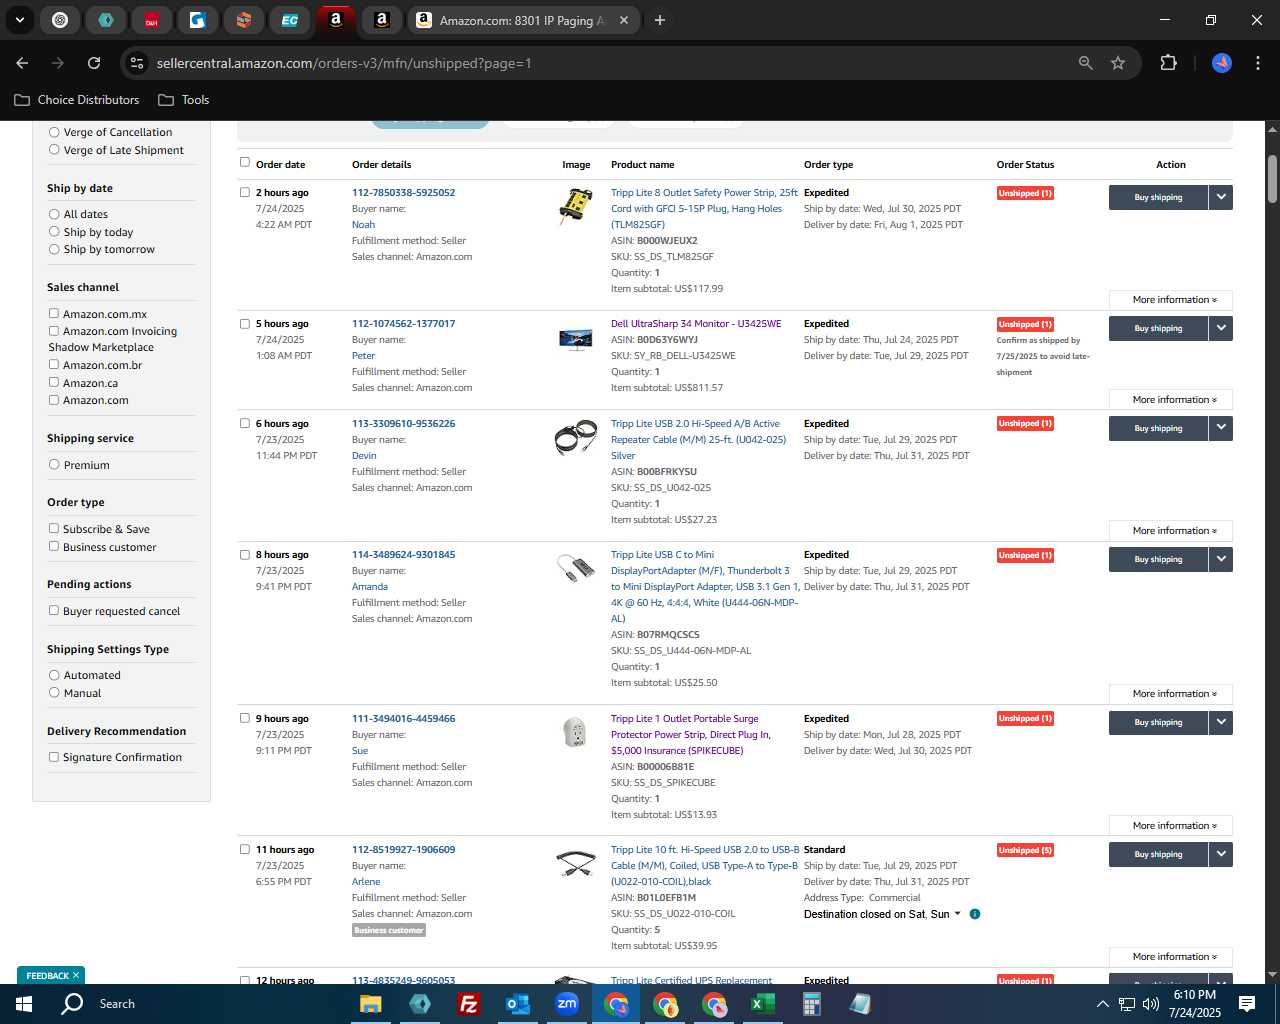Switch to the active Amazon seller tab
The height and width of the screenshot is (1024, 1280).
coord(336,20)
